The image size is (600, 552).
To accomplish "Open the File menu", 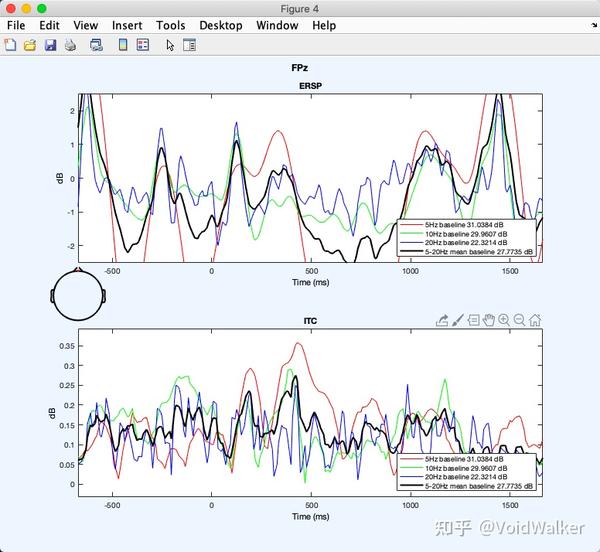I will point(16,25).
